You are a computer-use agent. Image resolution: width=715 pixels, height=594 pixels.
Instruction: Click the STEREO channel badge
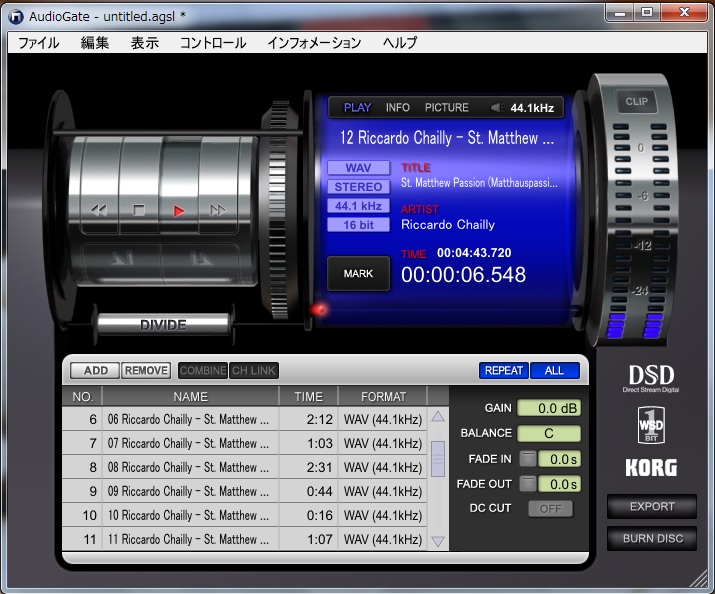(x=358, y=187)
